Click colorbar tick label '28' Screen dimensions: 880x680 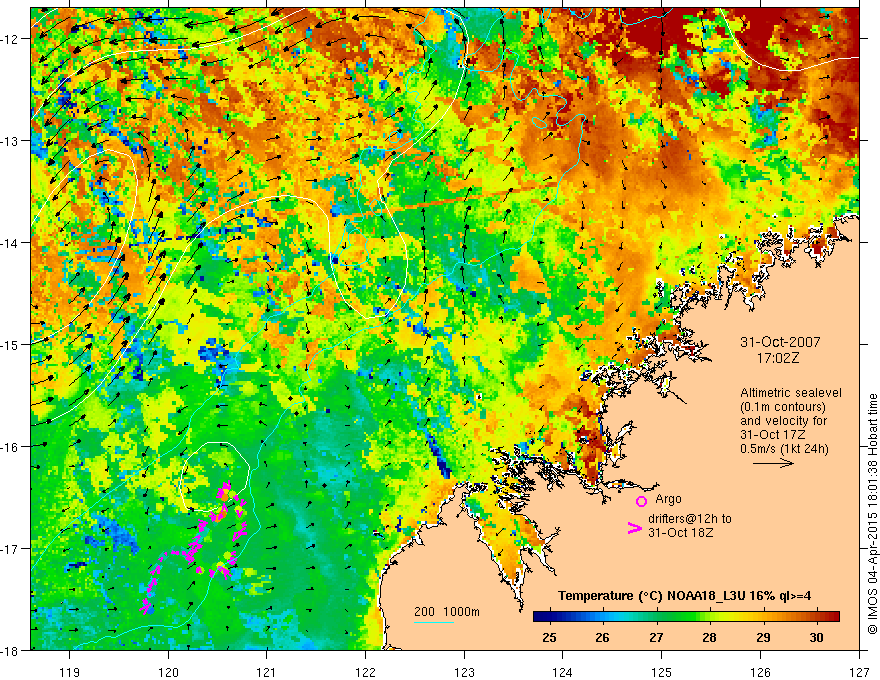[709, 637]
